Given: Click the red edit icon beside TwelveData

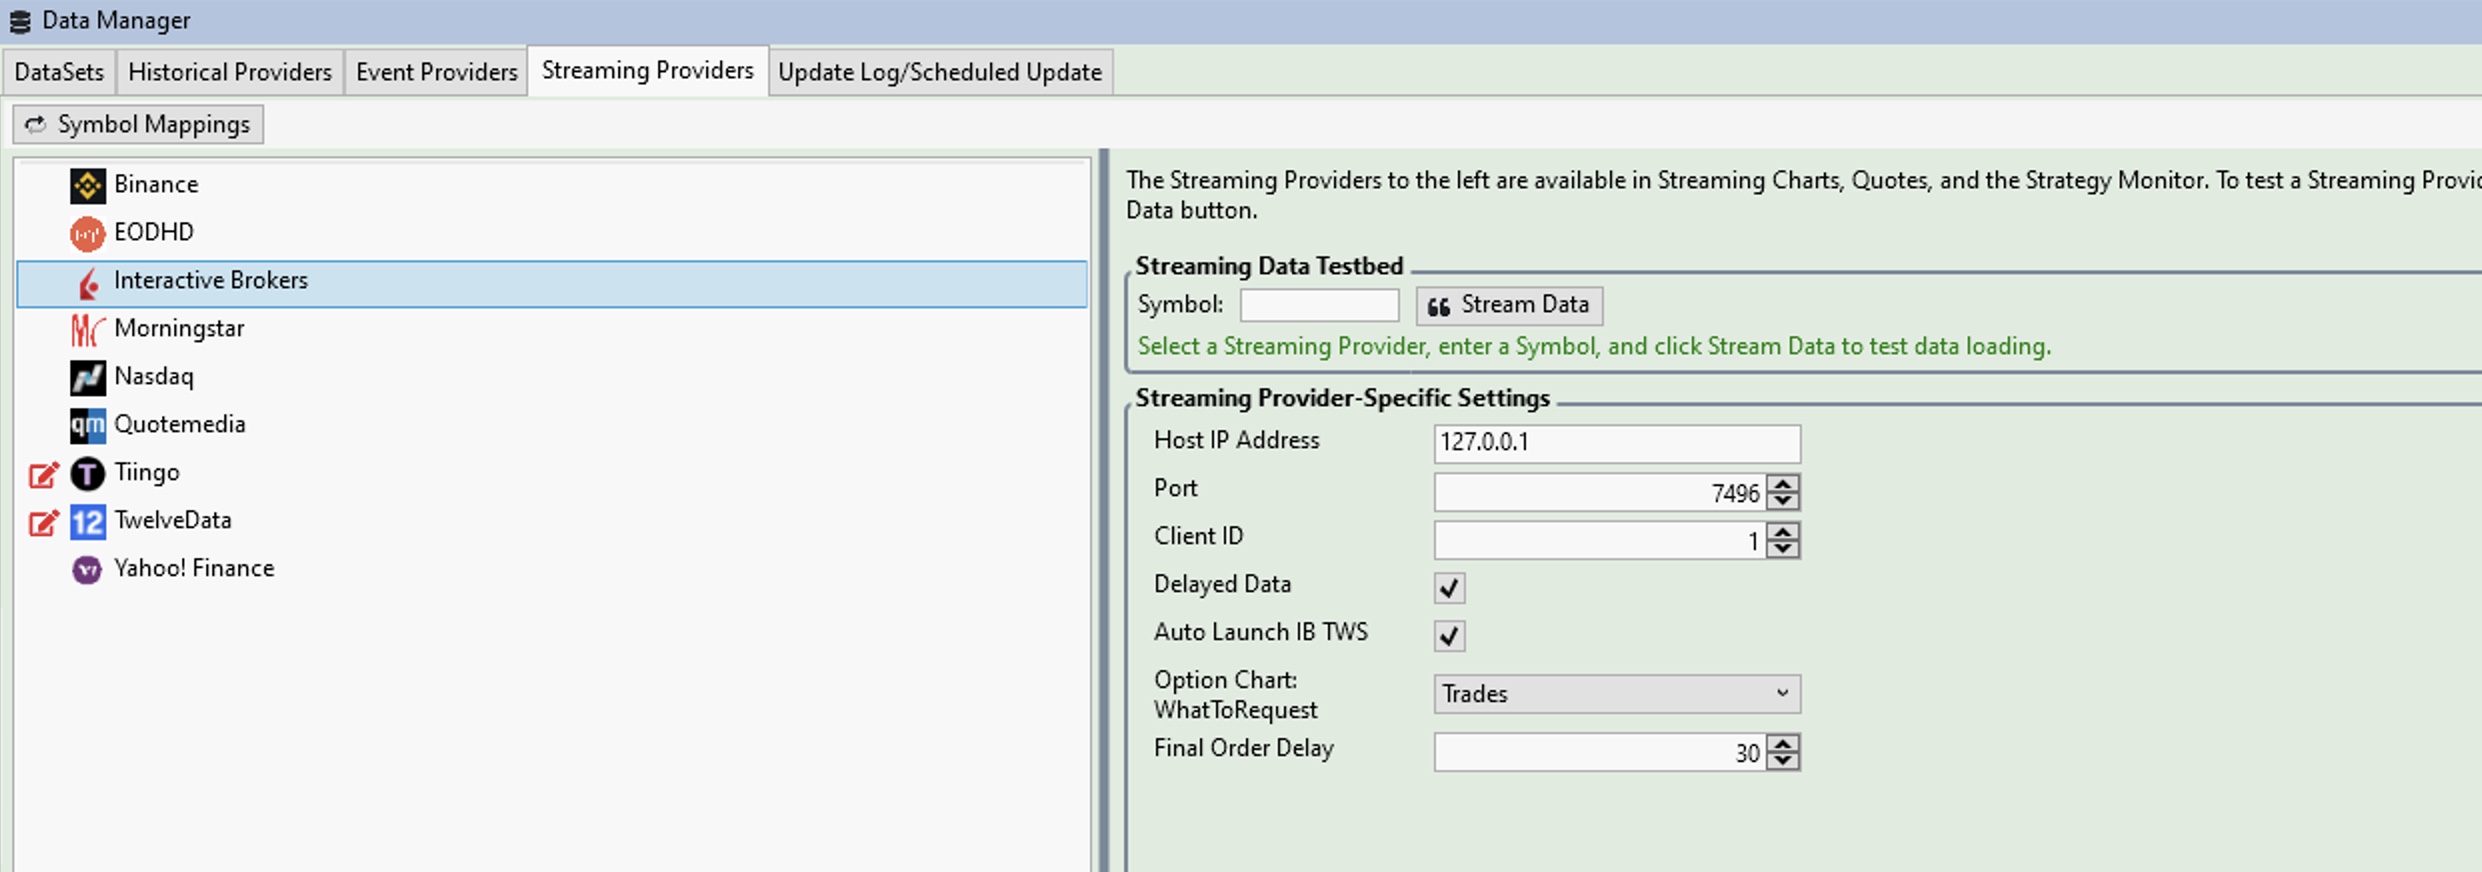Looking at the screenshot, I should point(43,522).
